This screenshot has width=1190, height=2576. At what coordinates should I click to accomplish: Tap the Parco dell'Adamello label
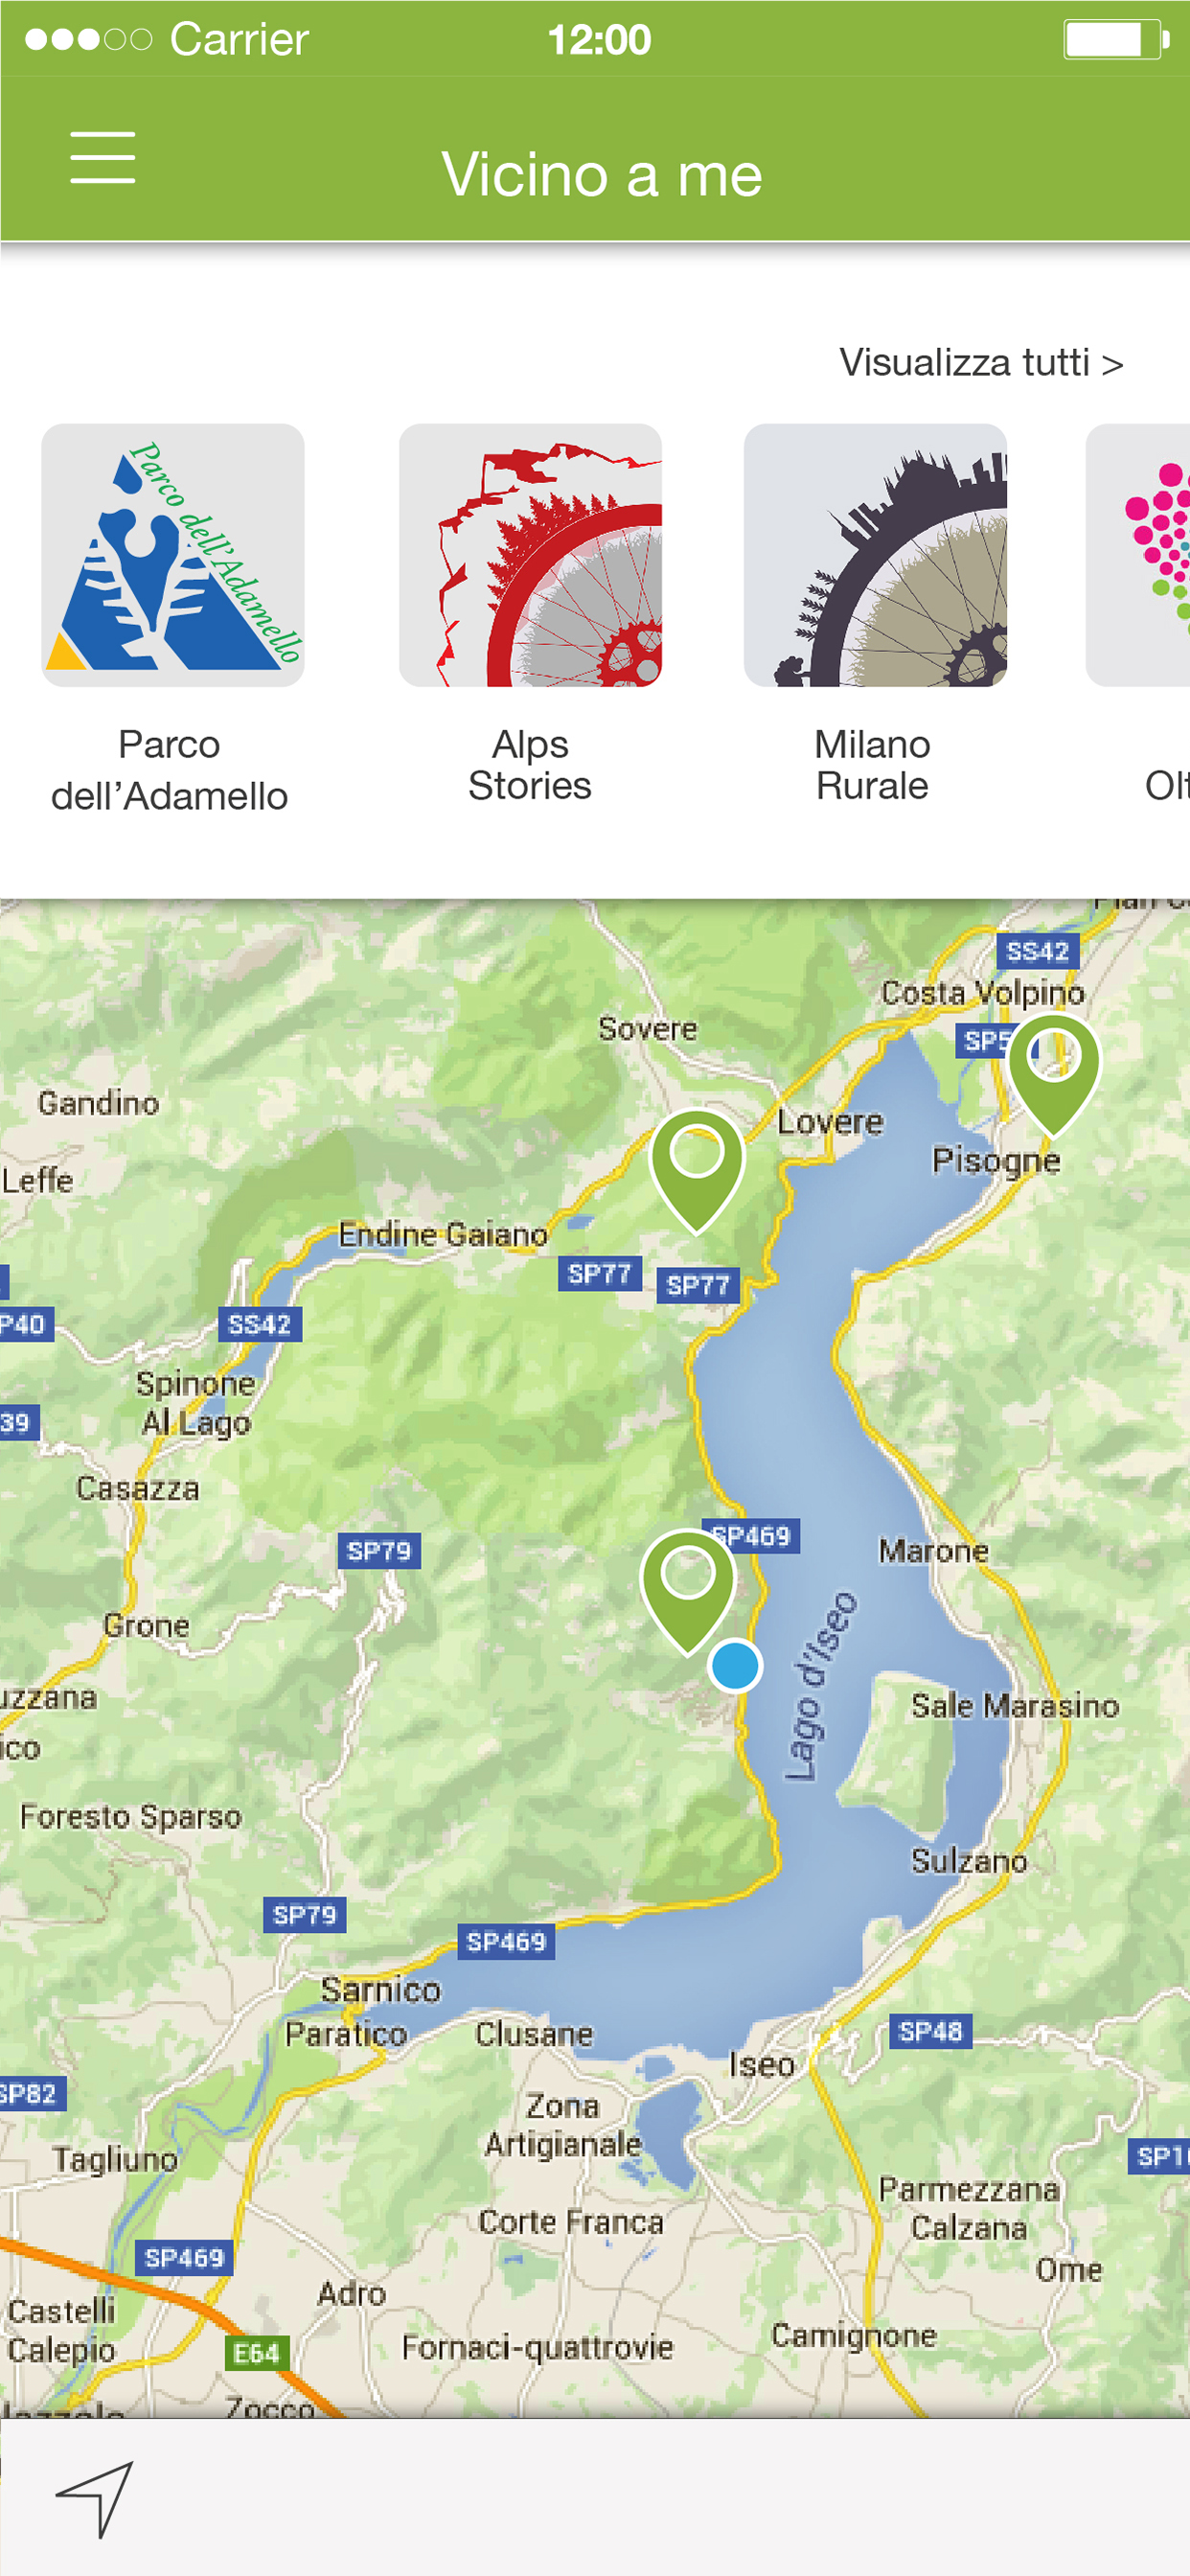click(x=170, y=770)
